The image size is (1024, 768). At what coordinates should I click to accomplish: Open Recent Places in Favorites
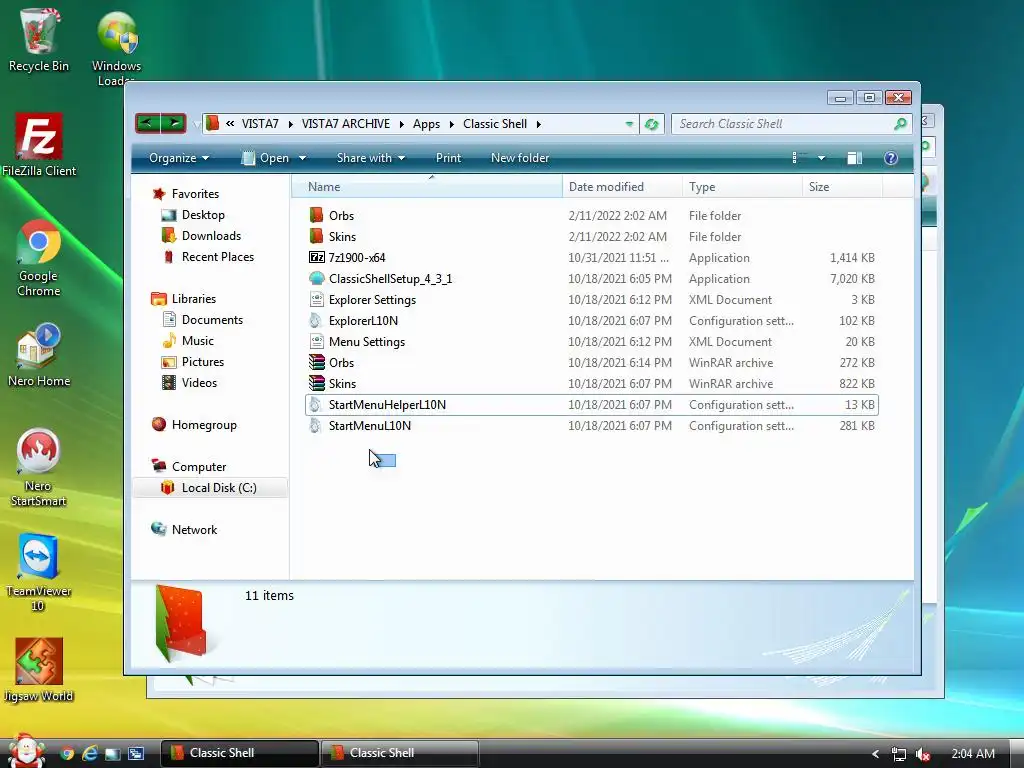pos(217,257)
